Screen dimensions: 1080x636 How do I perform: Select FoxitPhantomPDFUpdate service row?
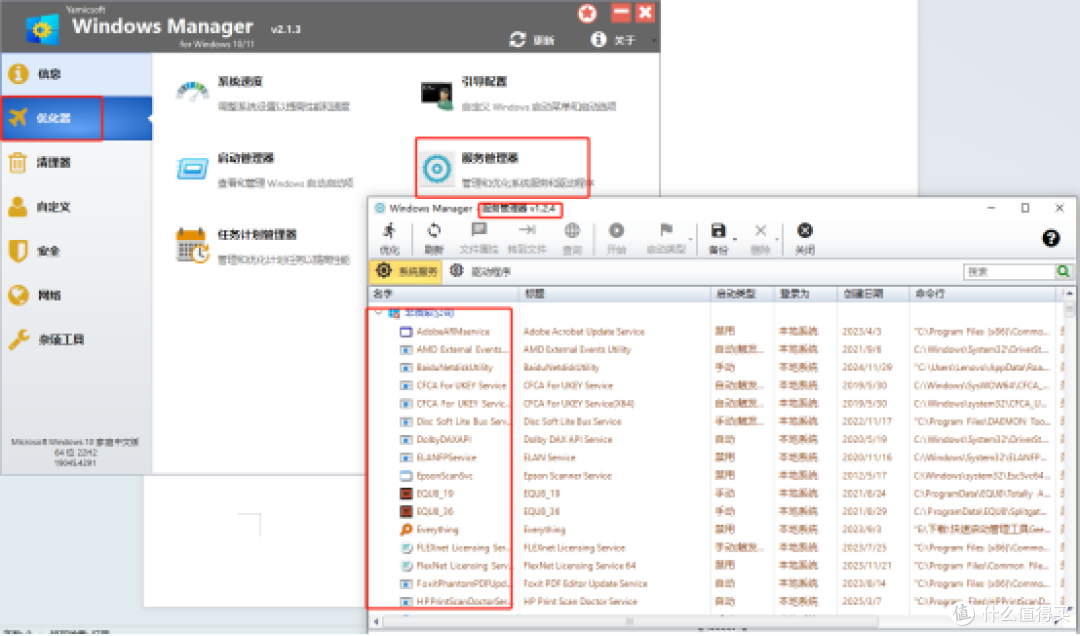pyautogui.click(x=716, y=584)
